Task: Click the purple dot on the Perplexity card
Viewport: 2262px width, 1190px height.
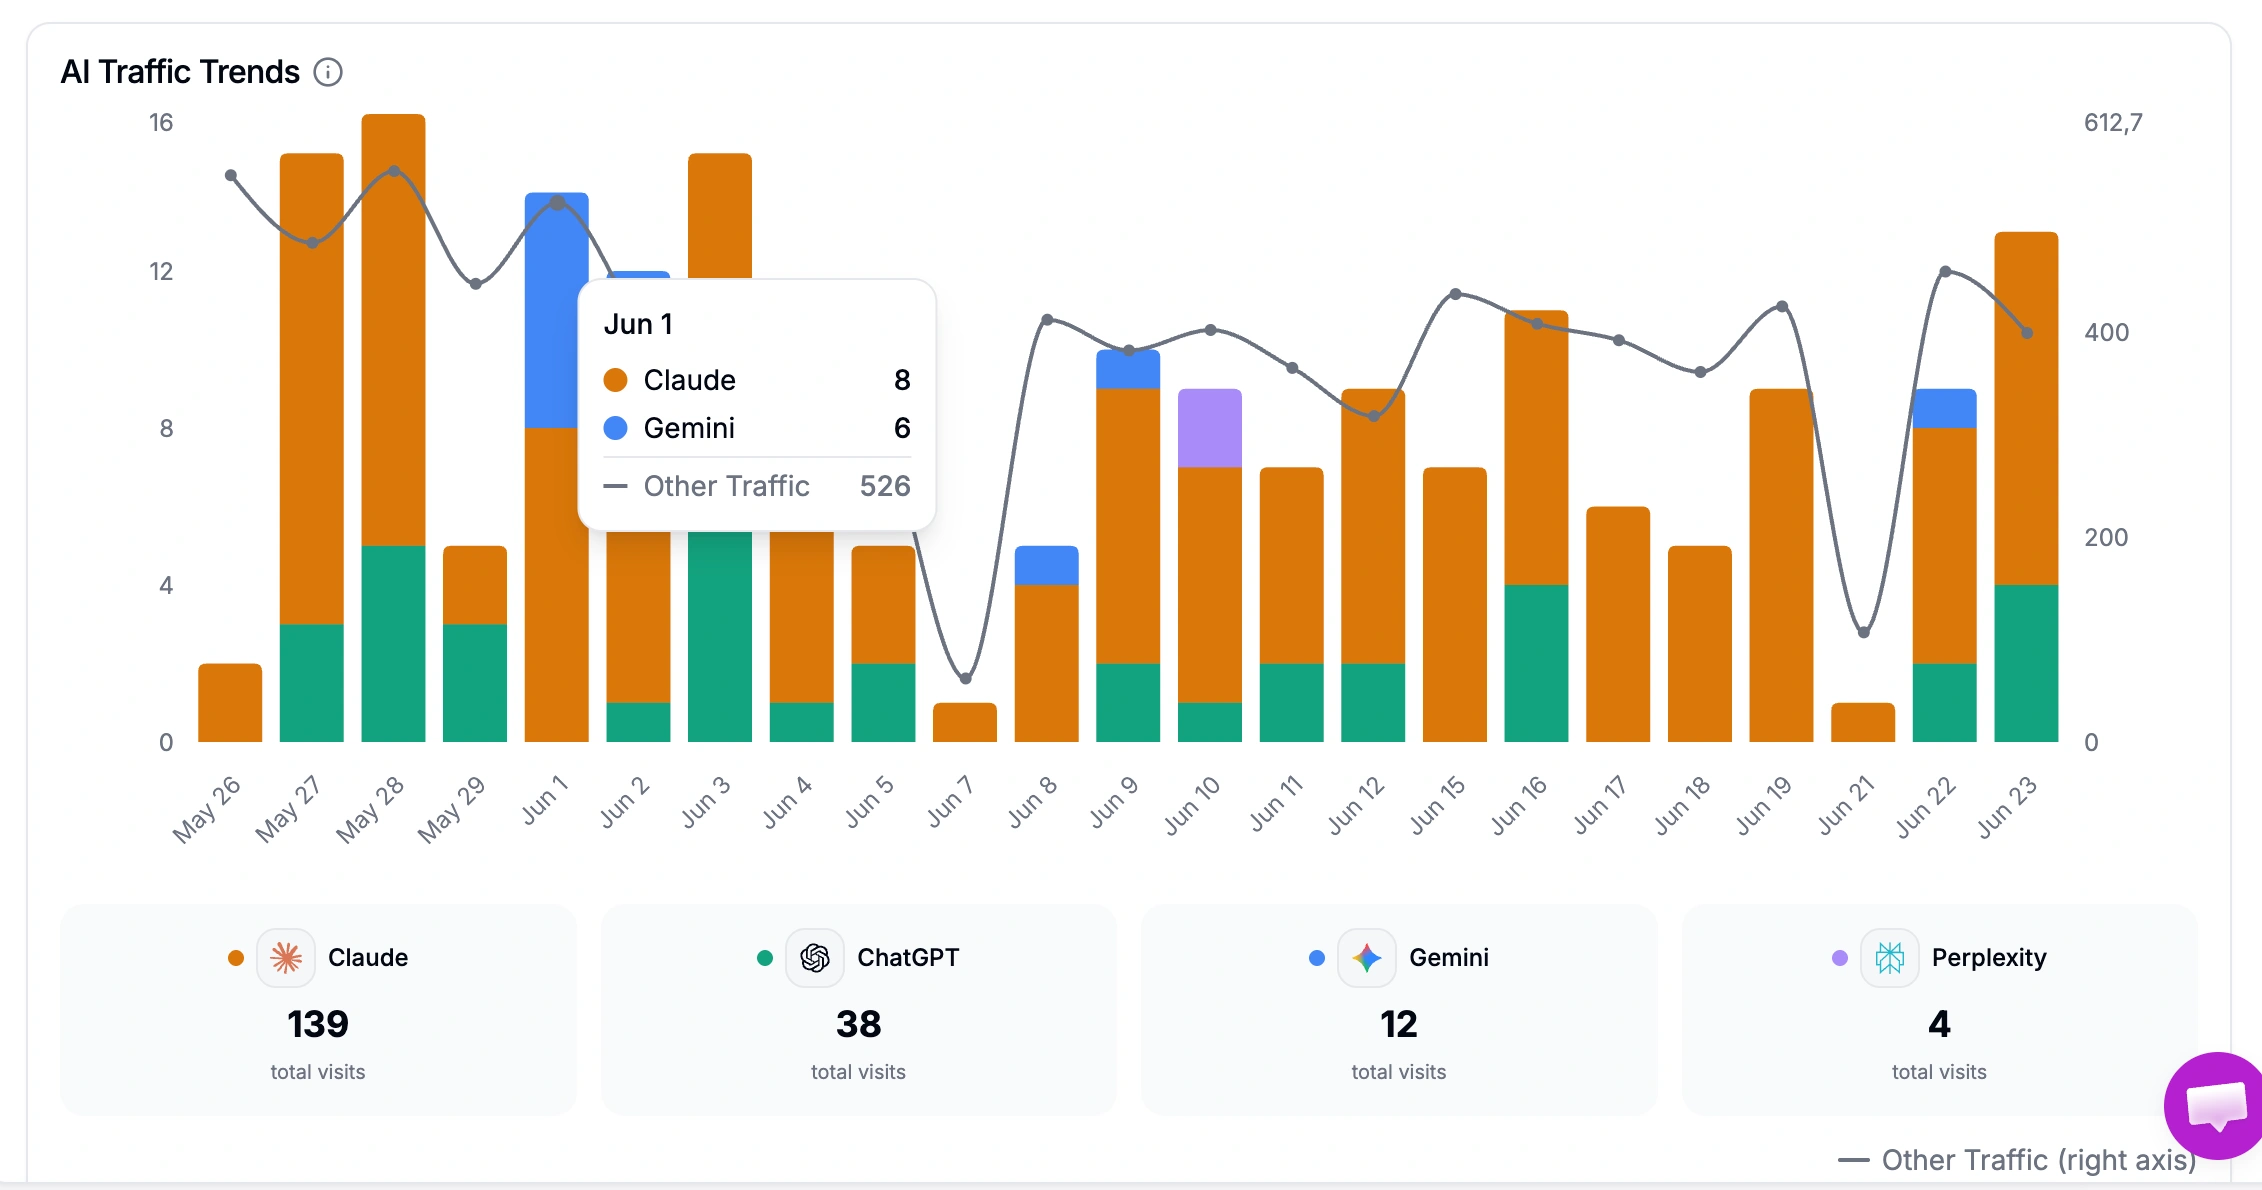Action: pos(1840,958)
